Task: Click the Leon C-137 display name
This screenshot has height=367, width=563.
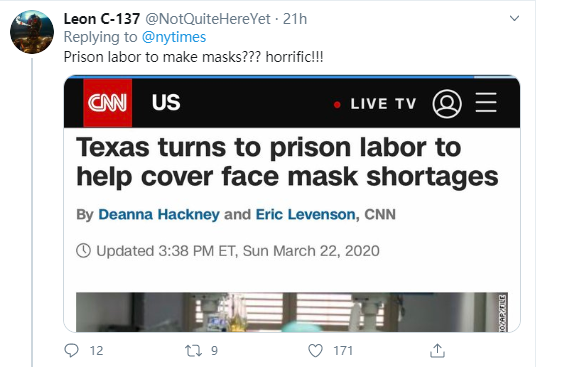Action: point(102,19)
